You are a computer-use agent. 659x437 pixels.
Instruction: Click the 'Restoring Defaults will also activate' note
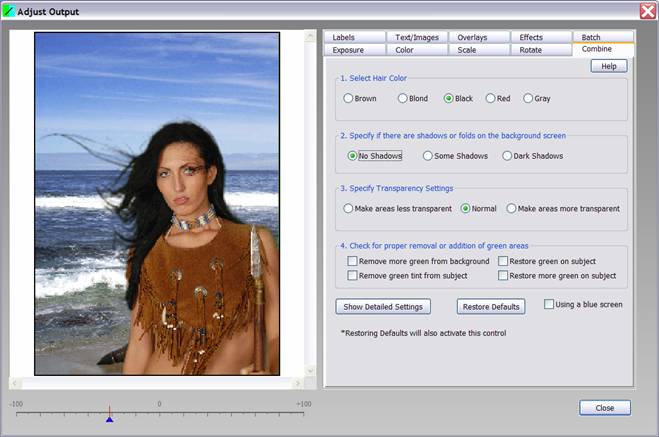point(423,333)
